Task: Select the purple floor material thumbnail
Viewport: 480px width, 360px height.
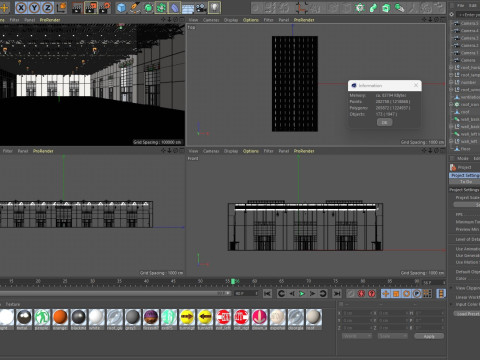Action: click(x=151, y=317)
